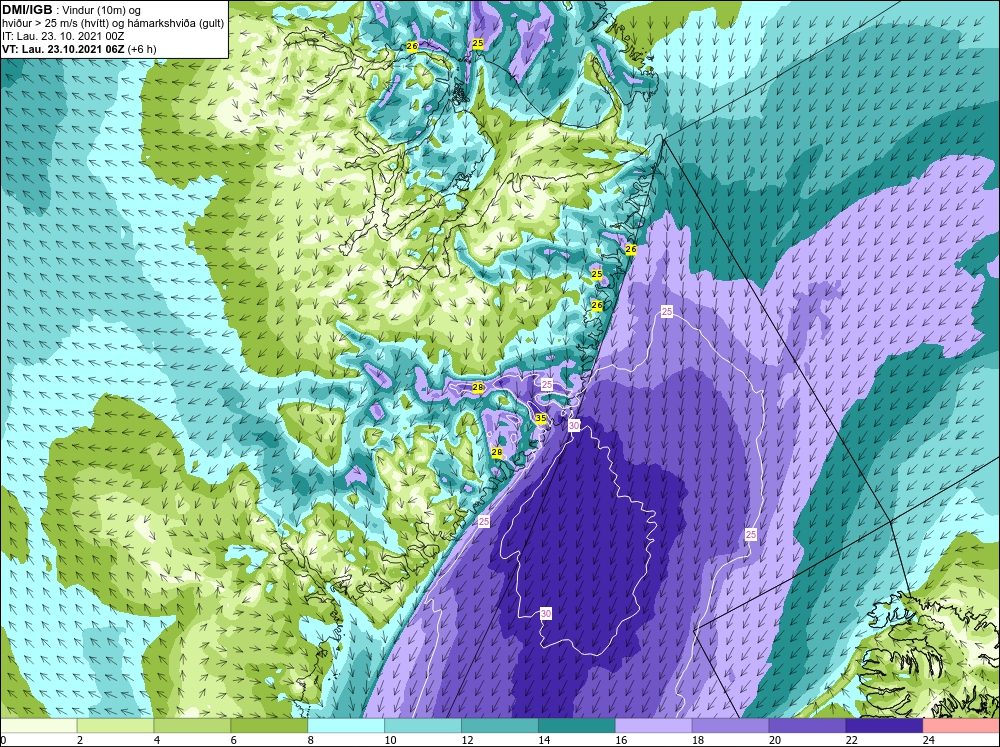Click the olive green 6–8 m/s legend swatch
Screen dimensions: 1000x747
tap(269, 726)
